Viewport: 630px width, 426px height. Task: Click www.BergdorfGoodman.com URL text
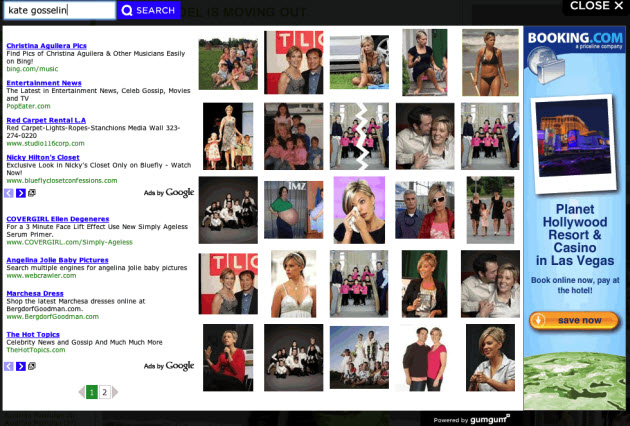52,317
